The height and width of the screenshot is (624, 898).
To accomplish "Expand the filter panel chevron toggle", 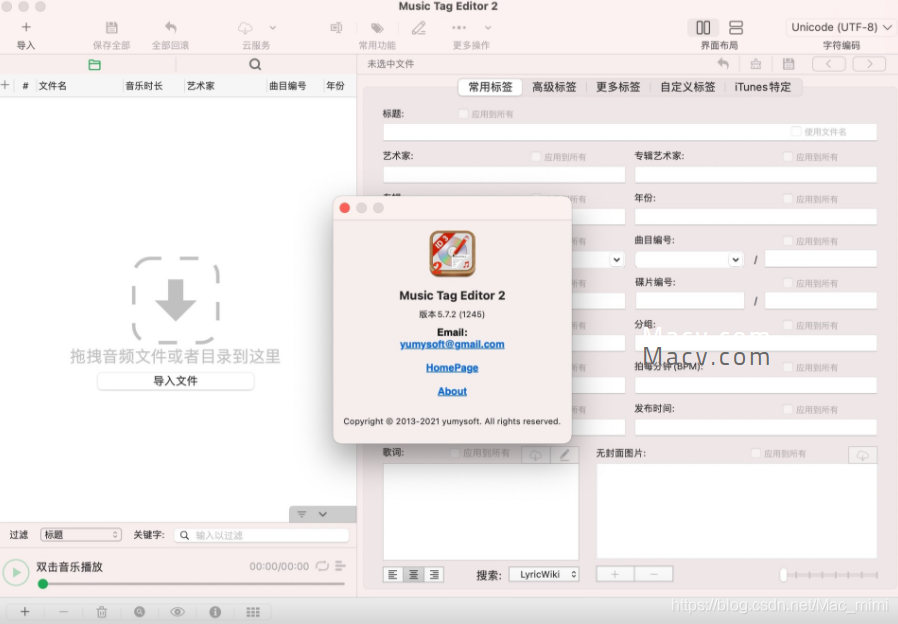I will 323,514.
